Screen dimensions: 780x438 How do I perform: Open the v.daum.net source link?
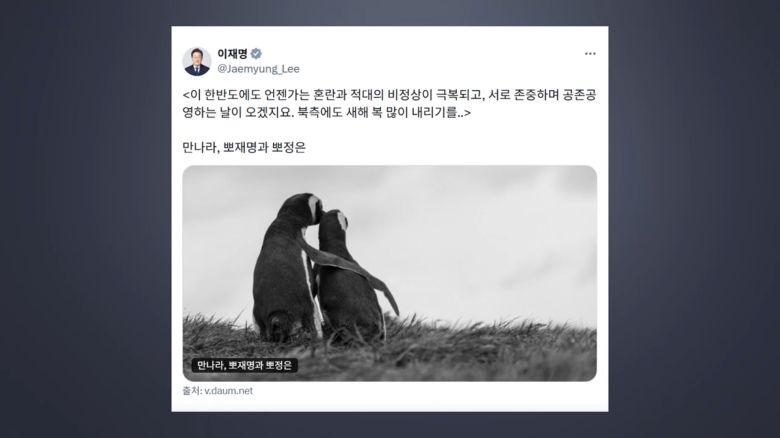228,391
